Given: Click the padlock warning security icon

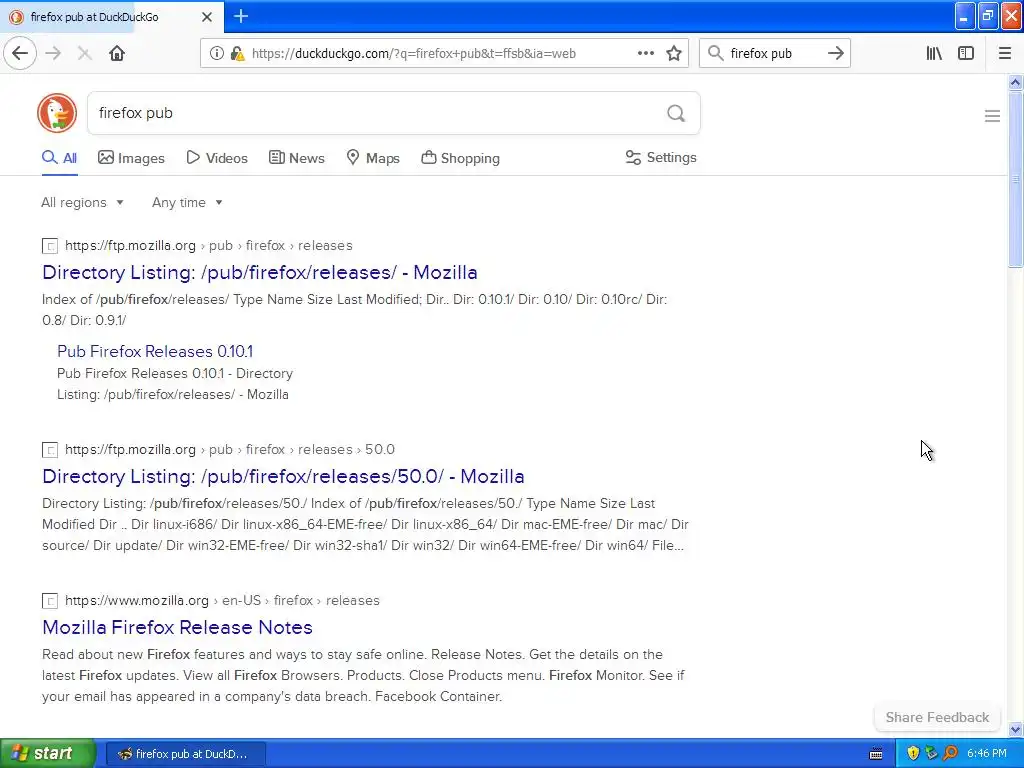Looking at the screenshot, I should (238, 54).
